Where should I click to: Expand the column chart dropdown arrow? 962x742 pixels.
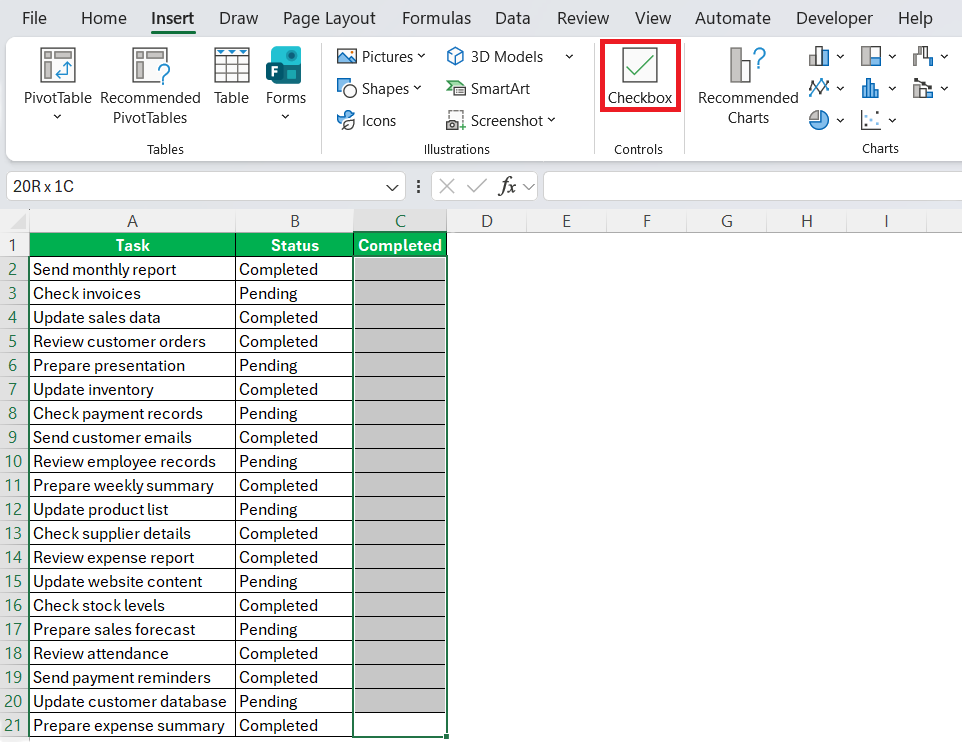coord(841,56)
